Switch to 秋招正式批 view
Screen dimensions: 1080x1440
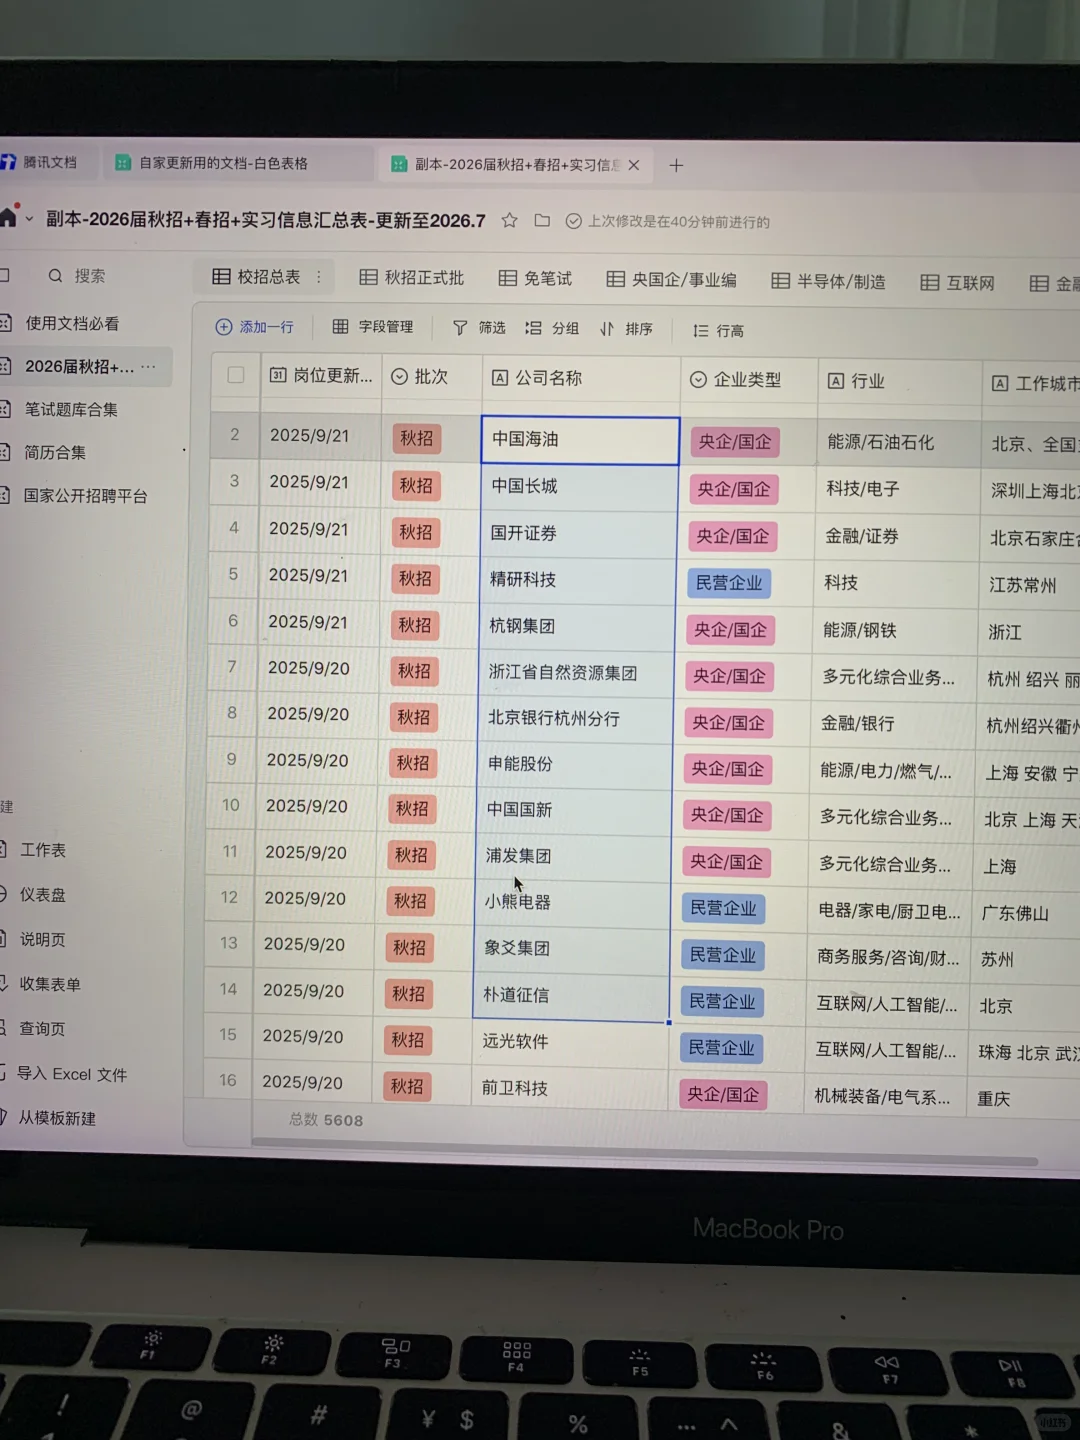[x=412, y=278]
